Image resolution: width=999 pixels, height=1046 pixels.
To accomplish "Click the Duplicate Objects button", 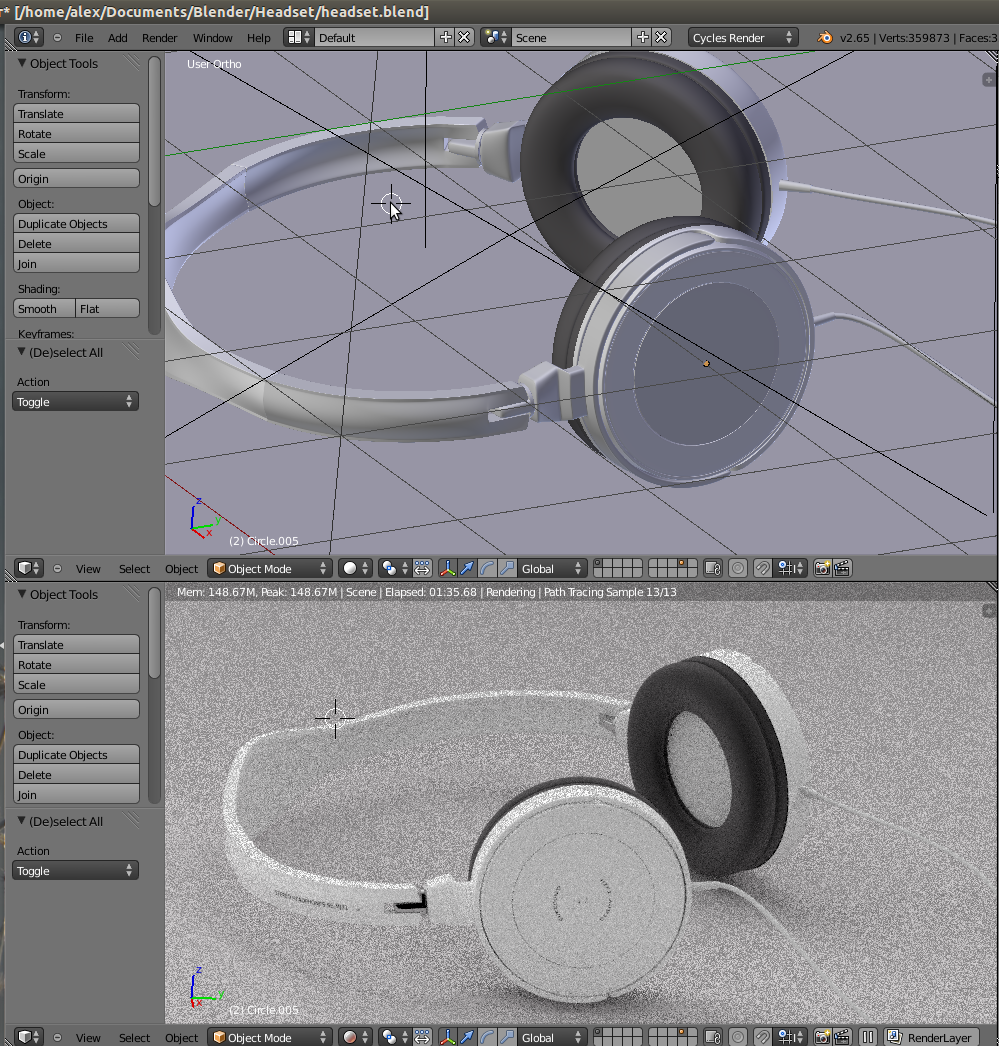I will tap(75, 223).
